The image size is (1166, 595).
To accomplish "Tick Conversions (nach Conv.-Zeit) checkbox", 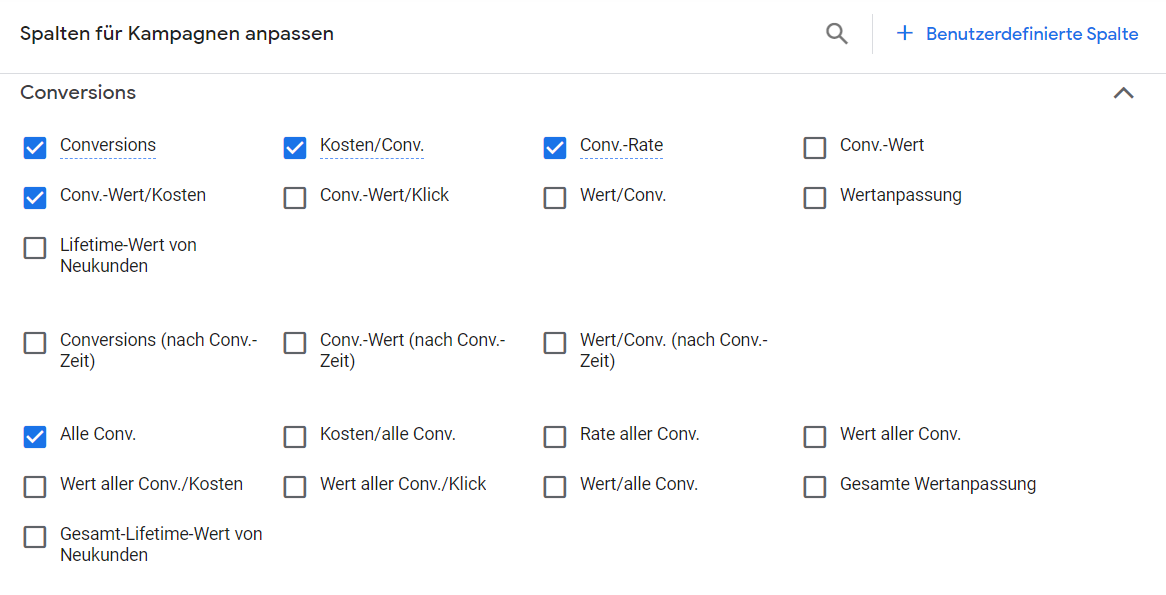I will point(35,342).
